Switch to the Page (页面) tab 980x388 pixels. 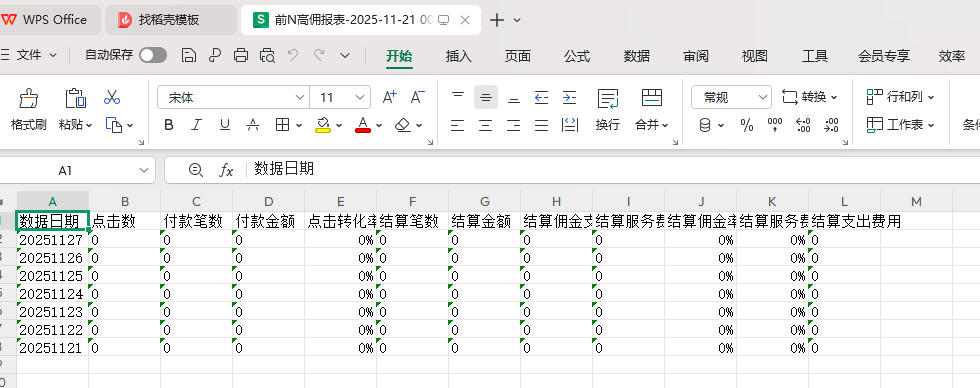click(518, 56)
